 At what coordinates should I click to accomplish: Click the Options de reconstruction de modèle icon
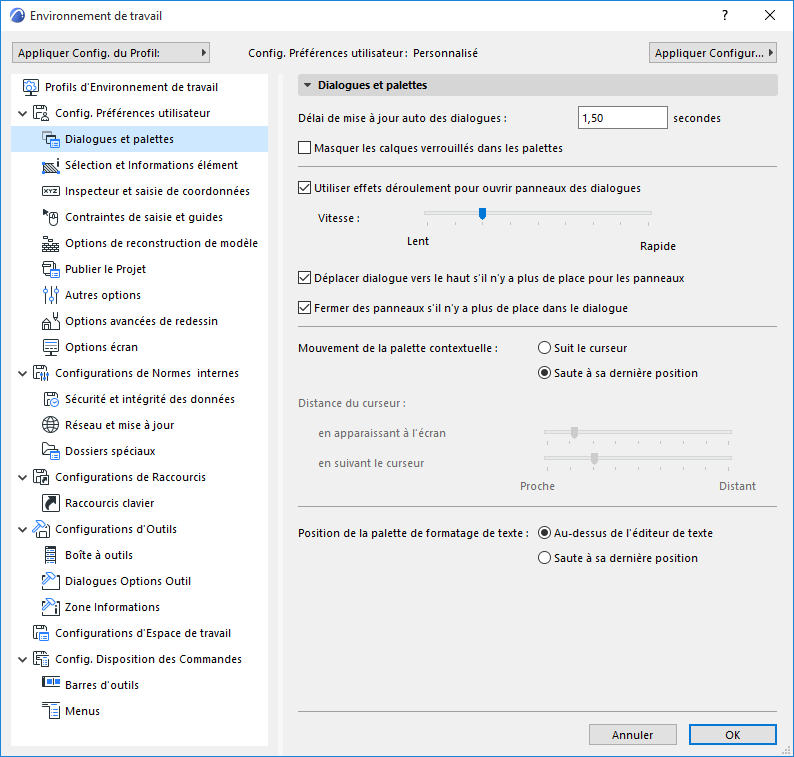pos(51,243)
